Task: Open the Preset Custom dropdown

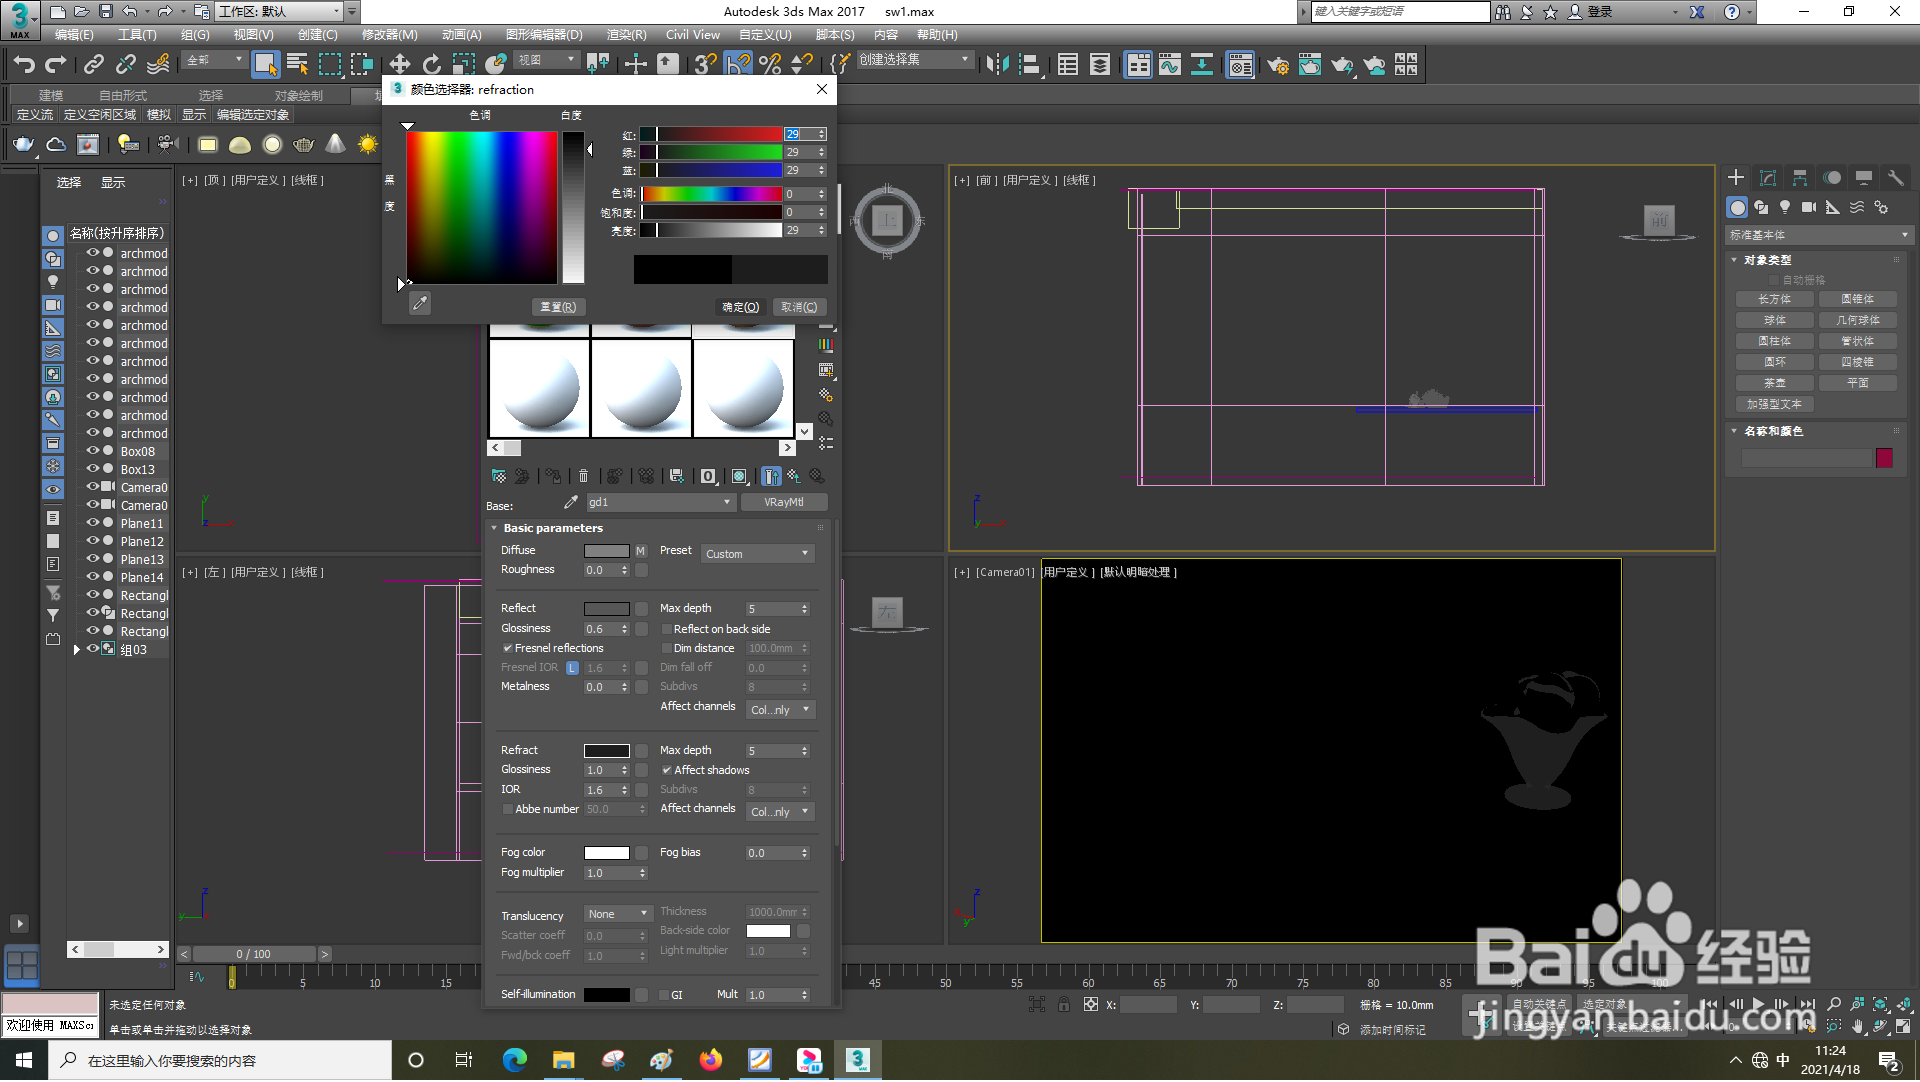Action: pyautogui.click(x=757, y=554)
